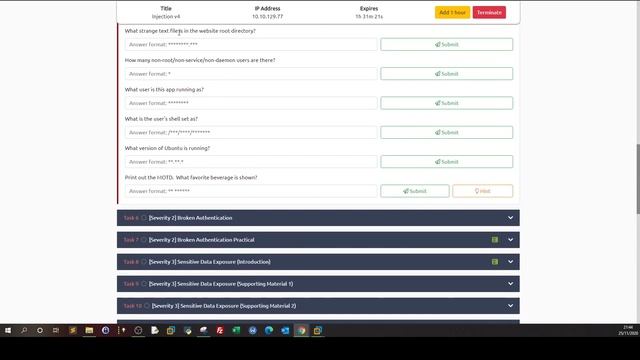This screenshot has height=360, width=640.
Task: Submit answer for MOTD favorite beverage question
Action: pyautogui.click(x=415, y=191)
